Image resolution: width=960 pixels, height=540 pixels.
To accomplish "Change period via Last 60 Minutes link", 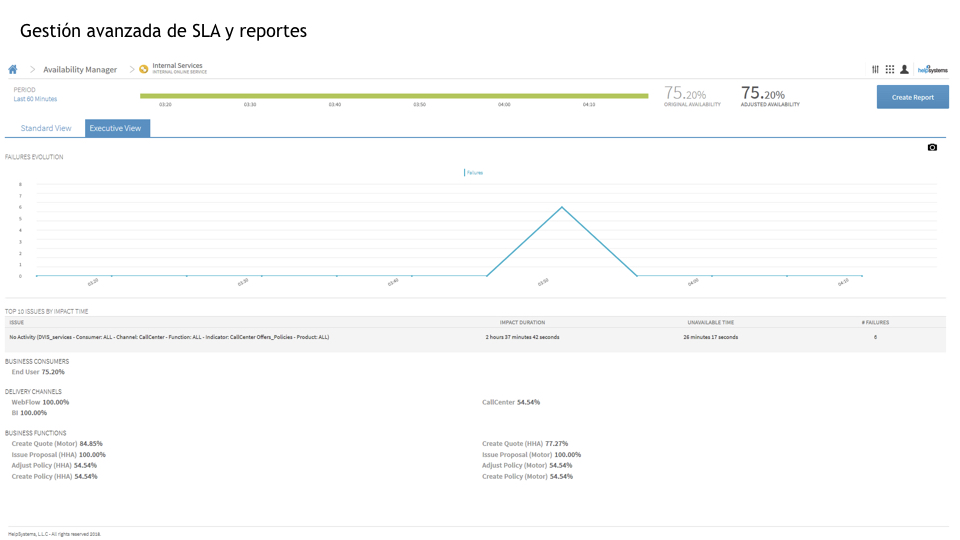I will point(36,99).
